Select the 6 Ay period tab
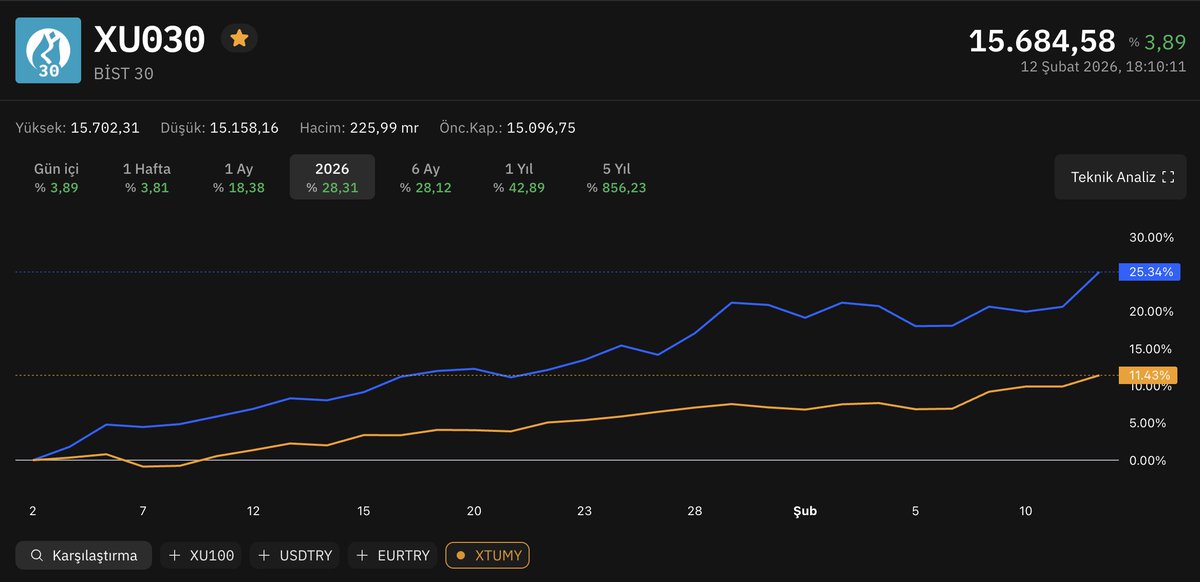 [425, 177]
